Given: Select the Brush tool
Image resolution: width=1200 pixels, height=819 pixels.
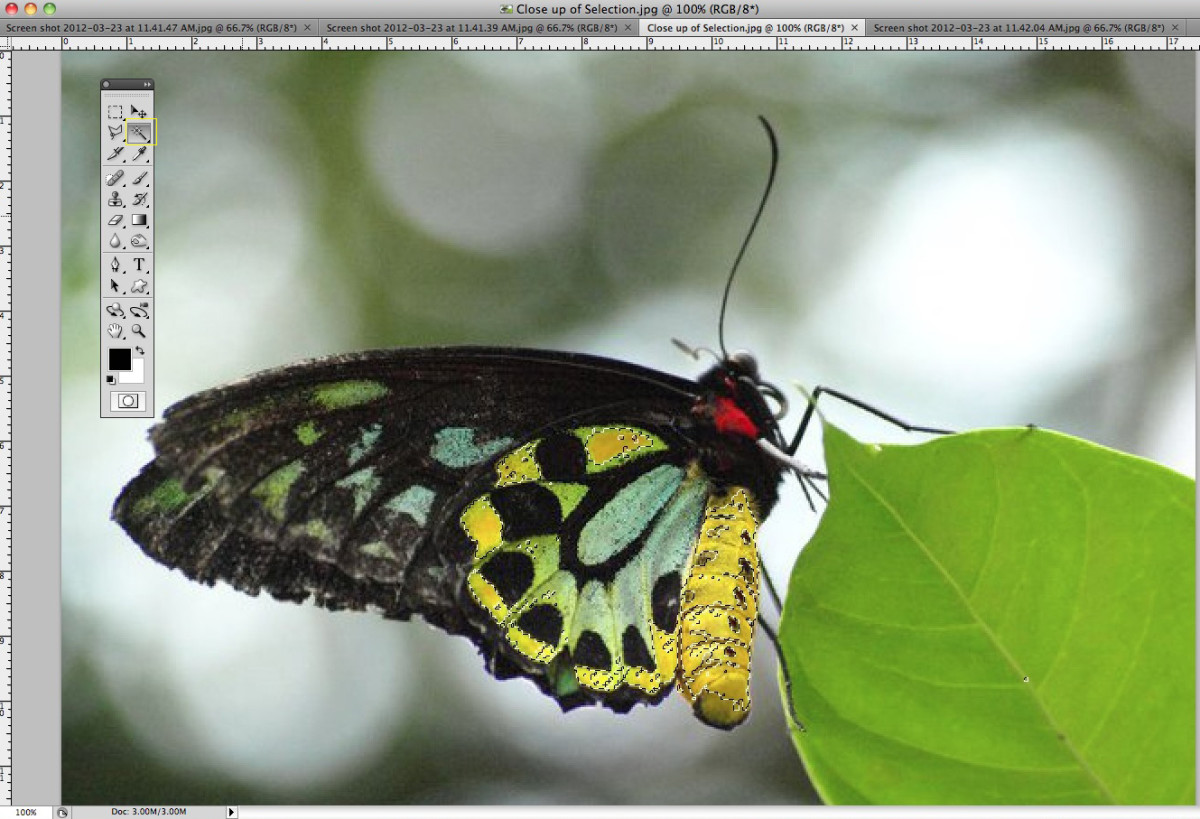Looking at the screenshot, I should point(140,178).
